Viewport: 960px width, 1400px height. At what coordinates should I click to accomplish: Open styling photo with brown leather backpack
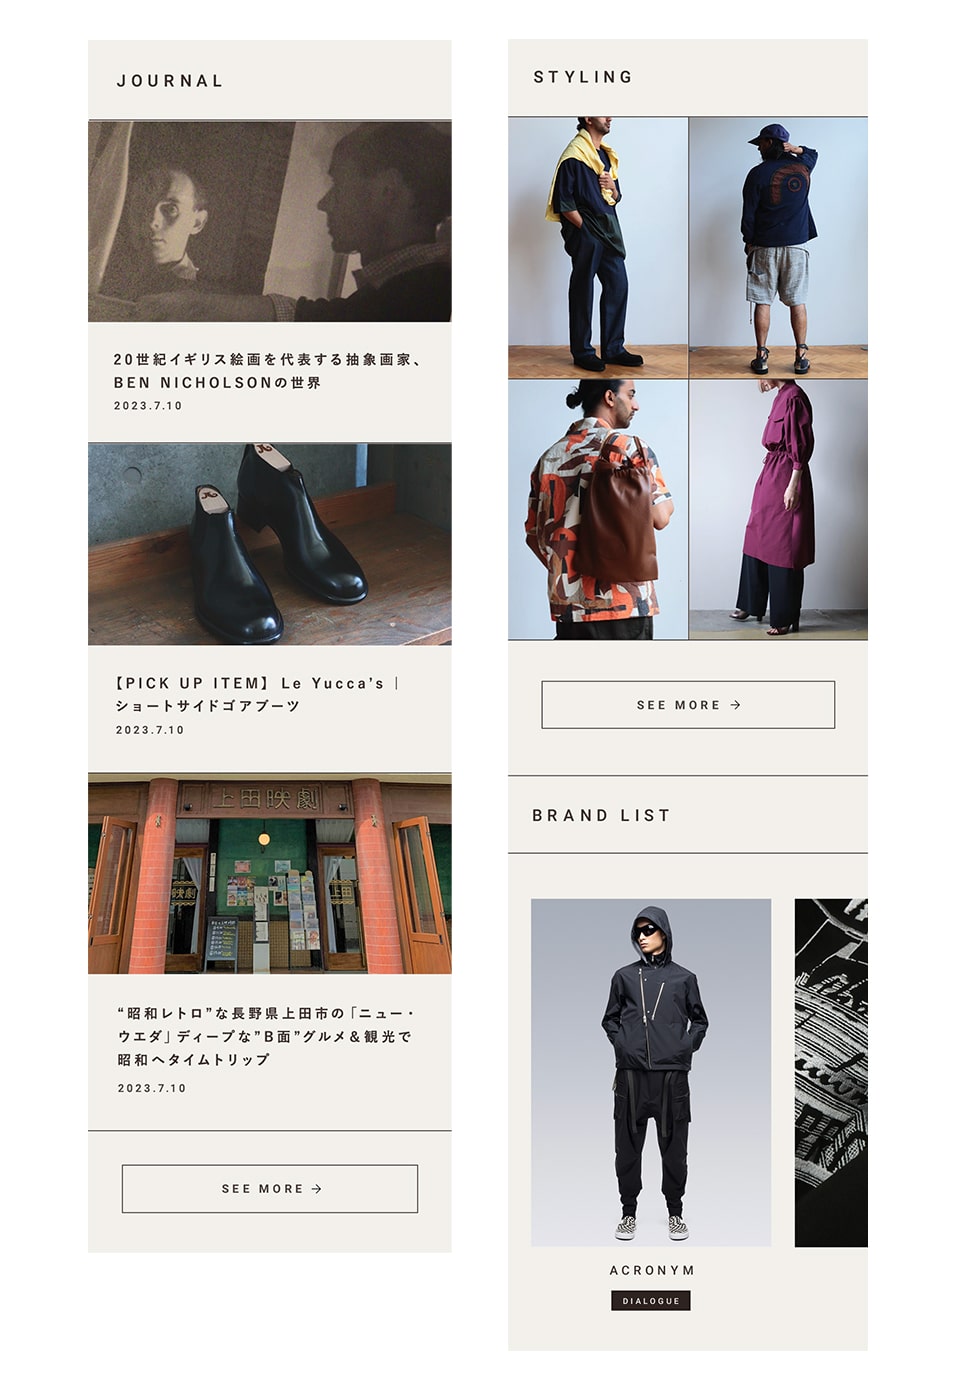(598, 510)
